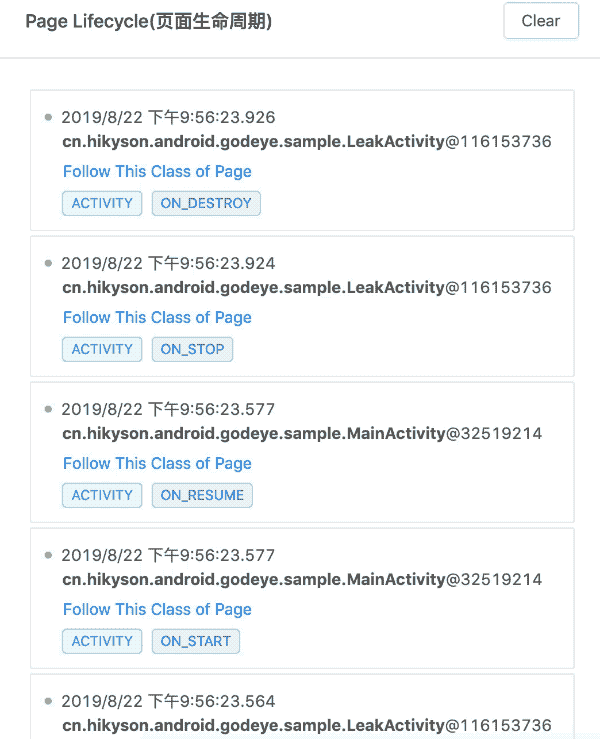Viewport: 600px width, 739px height.
Task: Select the ON_RESUME tag
Action: [x=202, y=495]
